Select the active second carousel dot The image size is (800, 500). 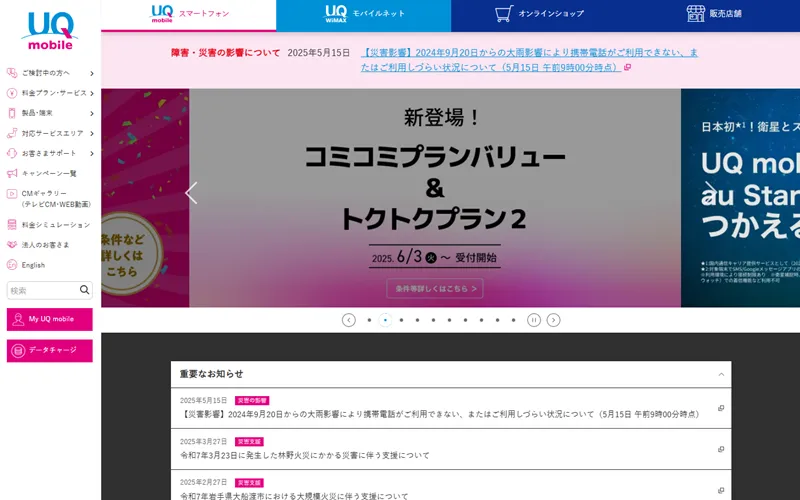tap(385, 320)
